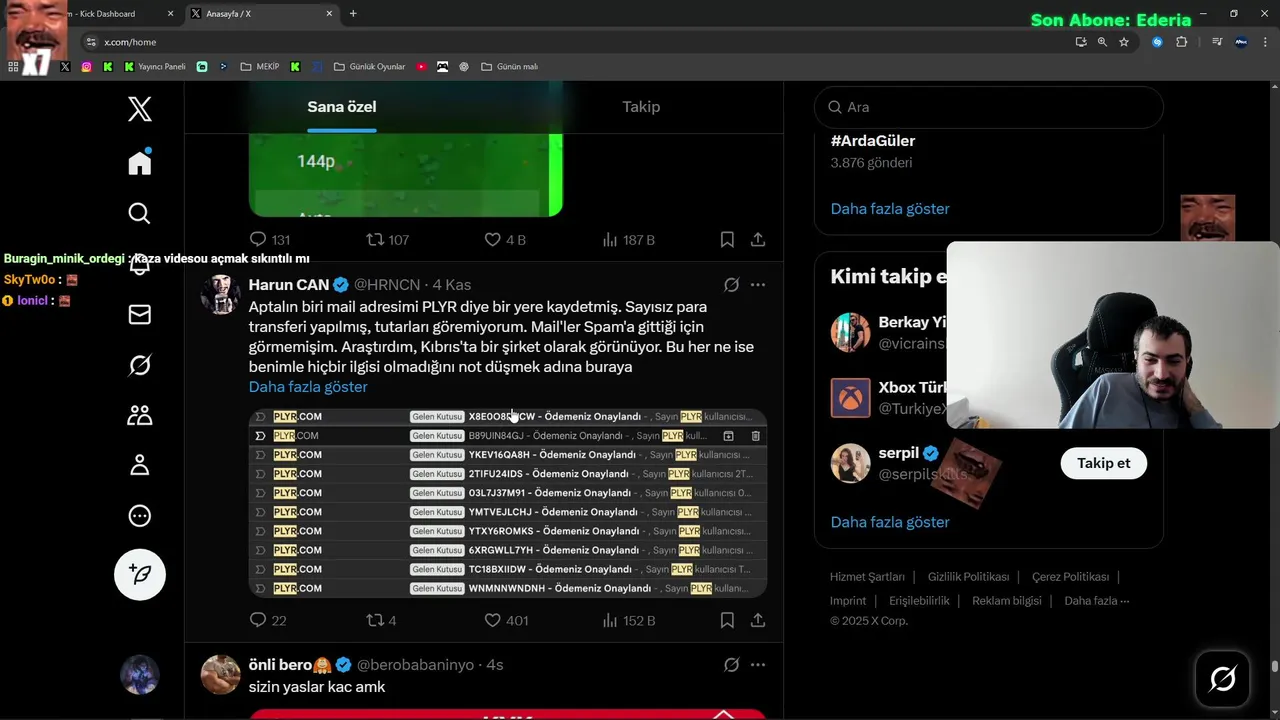Screen dimensions: 1280x720
Task: Open account avatar at the sidebar bottom
Action: 140,675
